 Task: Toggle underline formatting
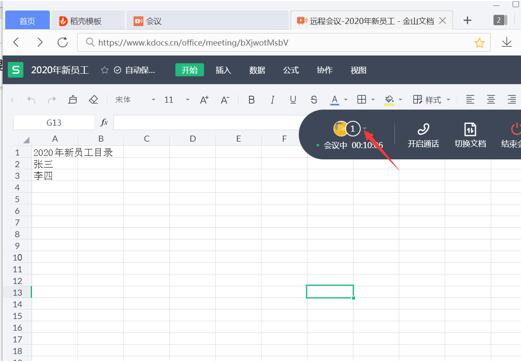coord(293,100)
